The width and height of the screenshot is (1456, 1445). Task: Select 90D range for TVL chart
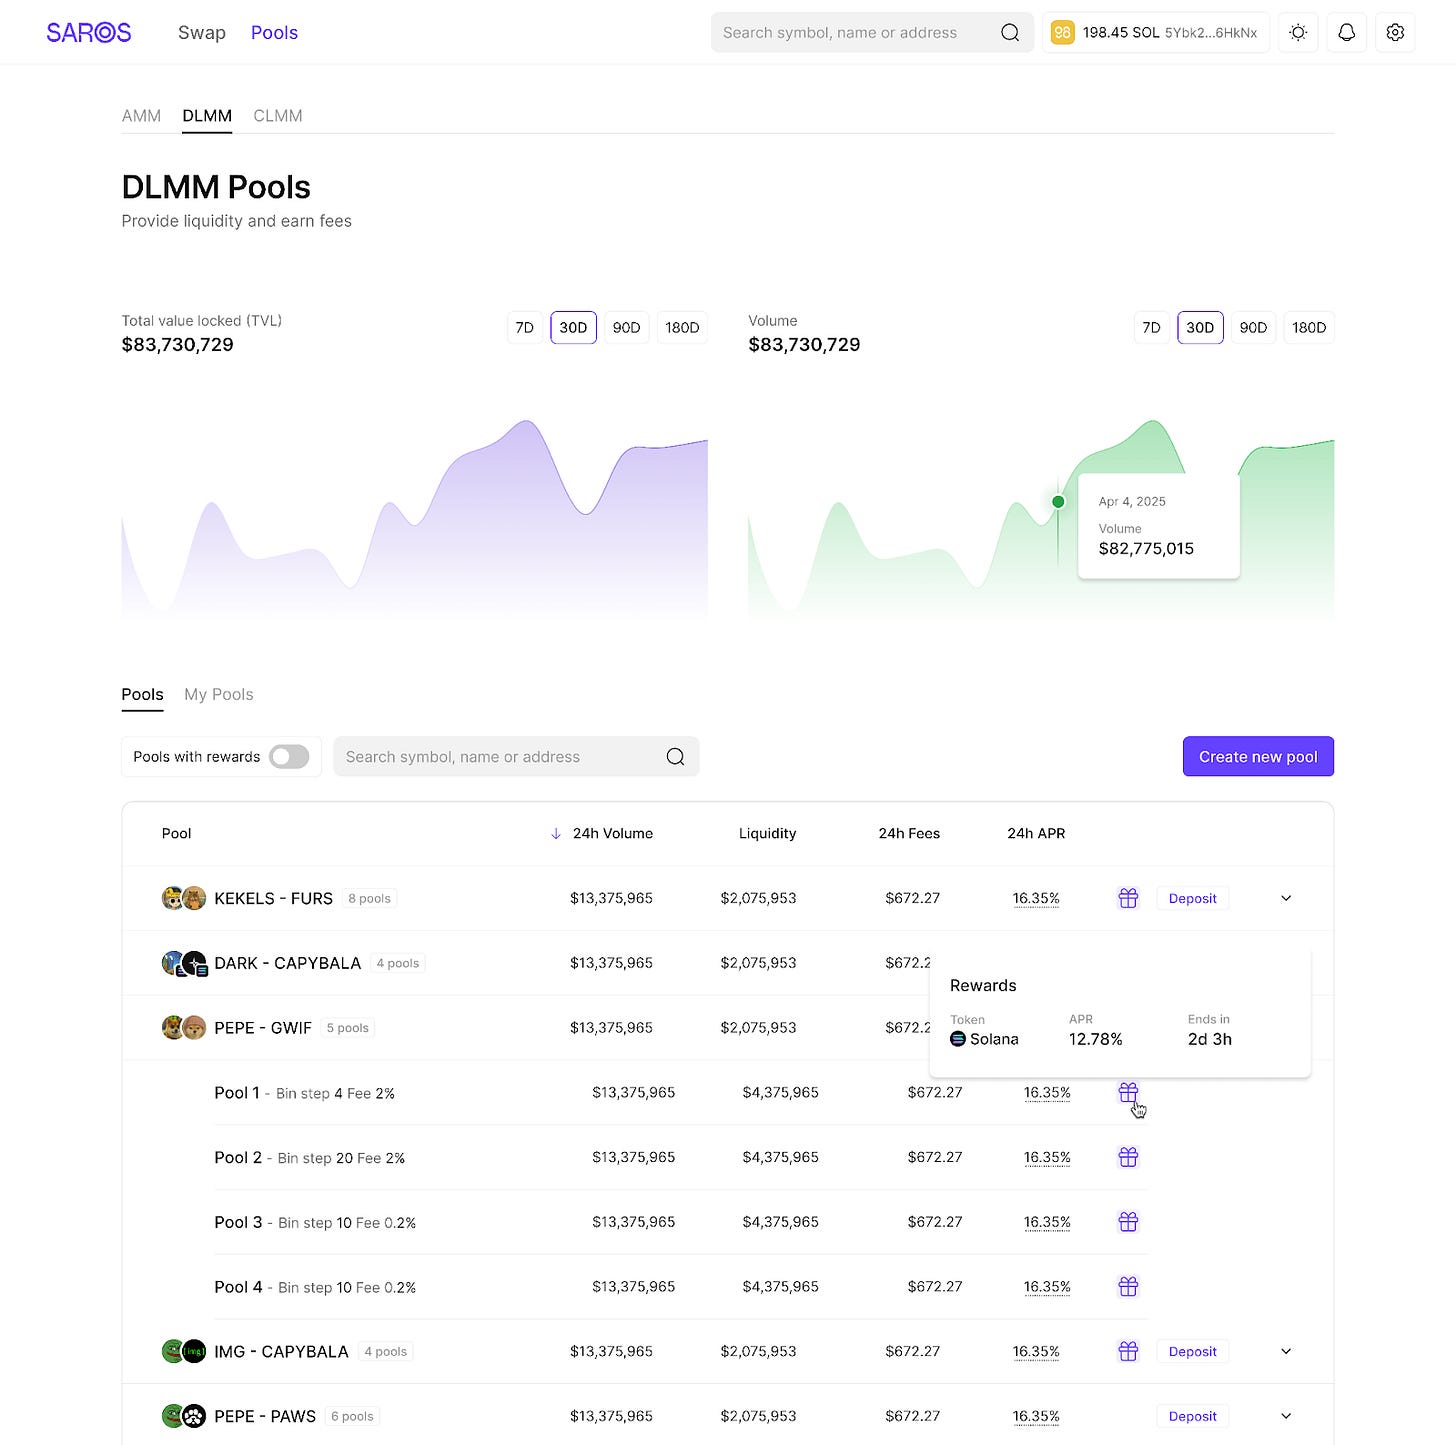click(x=626, y=328)
